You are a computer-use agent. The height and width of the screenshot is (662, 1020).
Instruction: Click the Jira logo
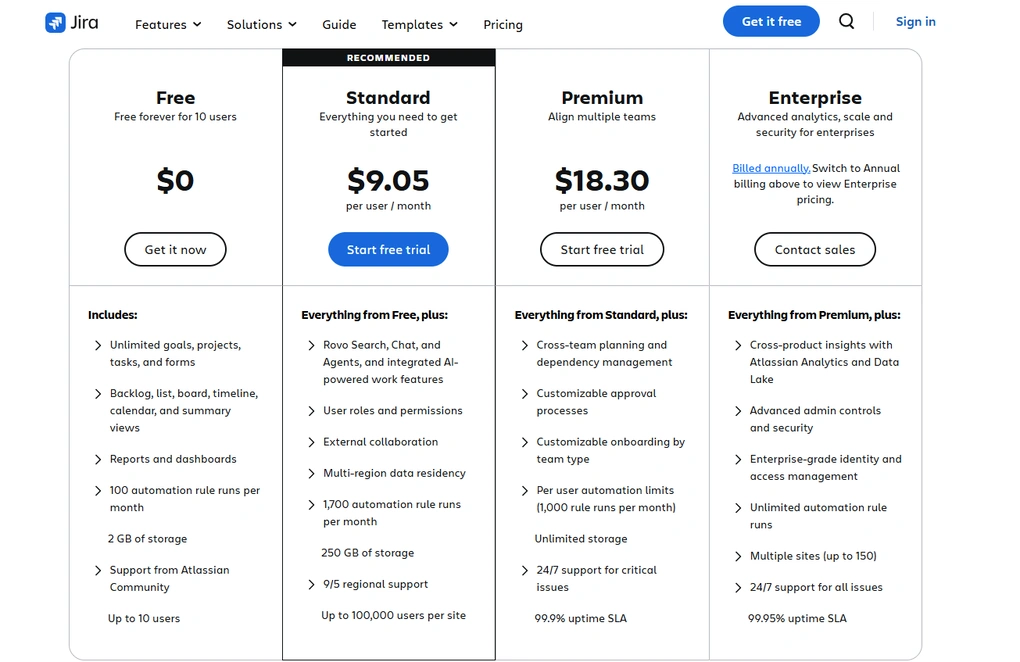(70, 21)
